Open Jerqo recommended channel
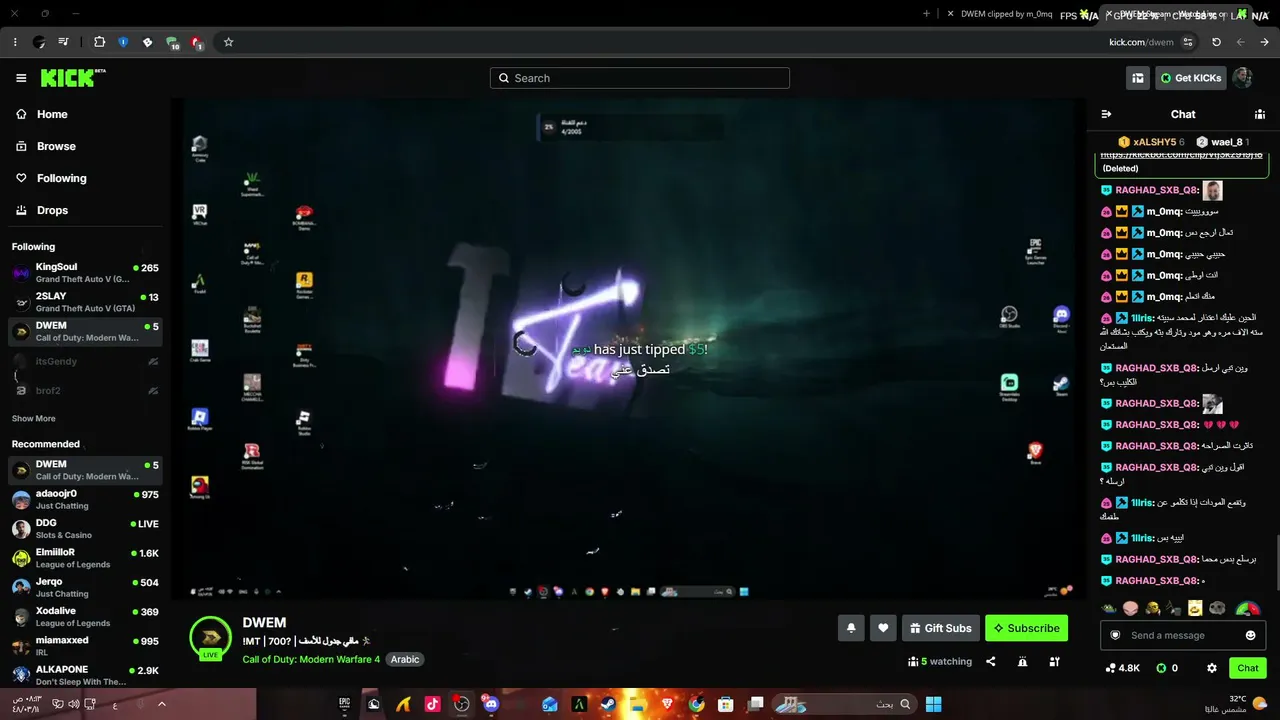Viewport: 1280px width, 720px height. (85, 587)
